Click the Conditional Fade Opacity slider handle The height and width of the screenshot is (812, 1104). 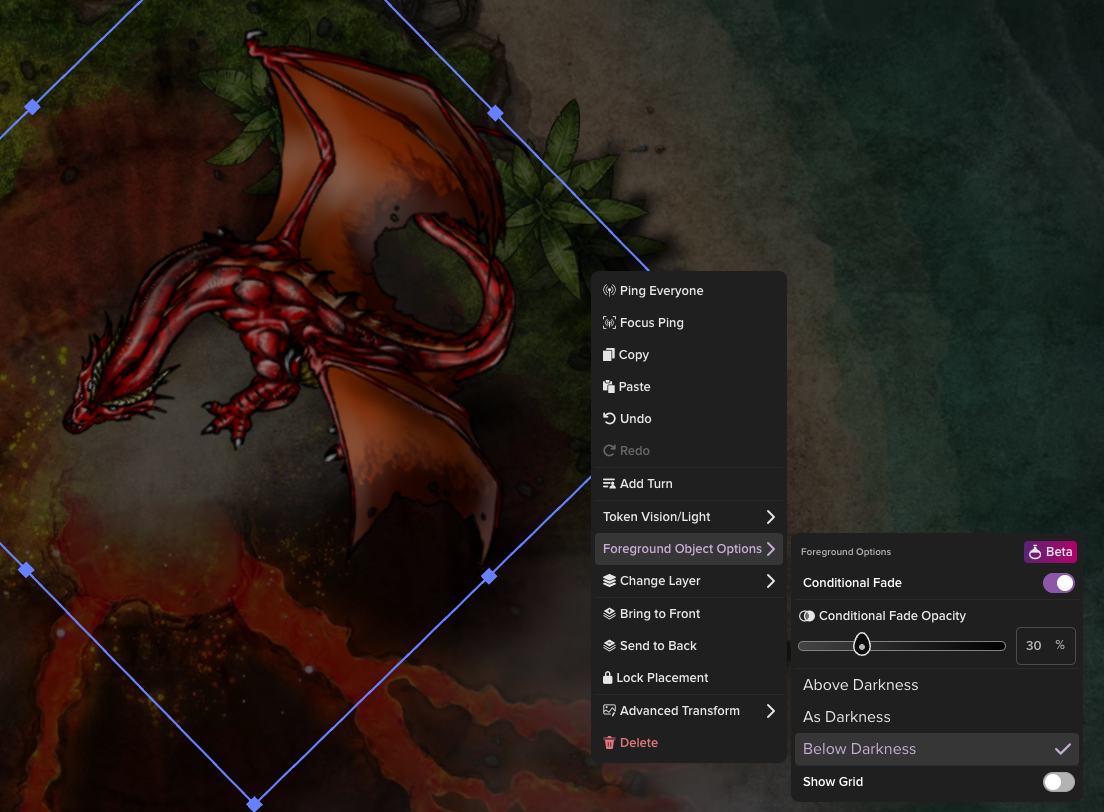click(861, 645)
